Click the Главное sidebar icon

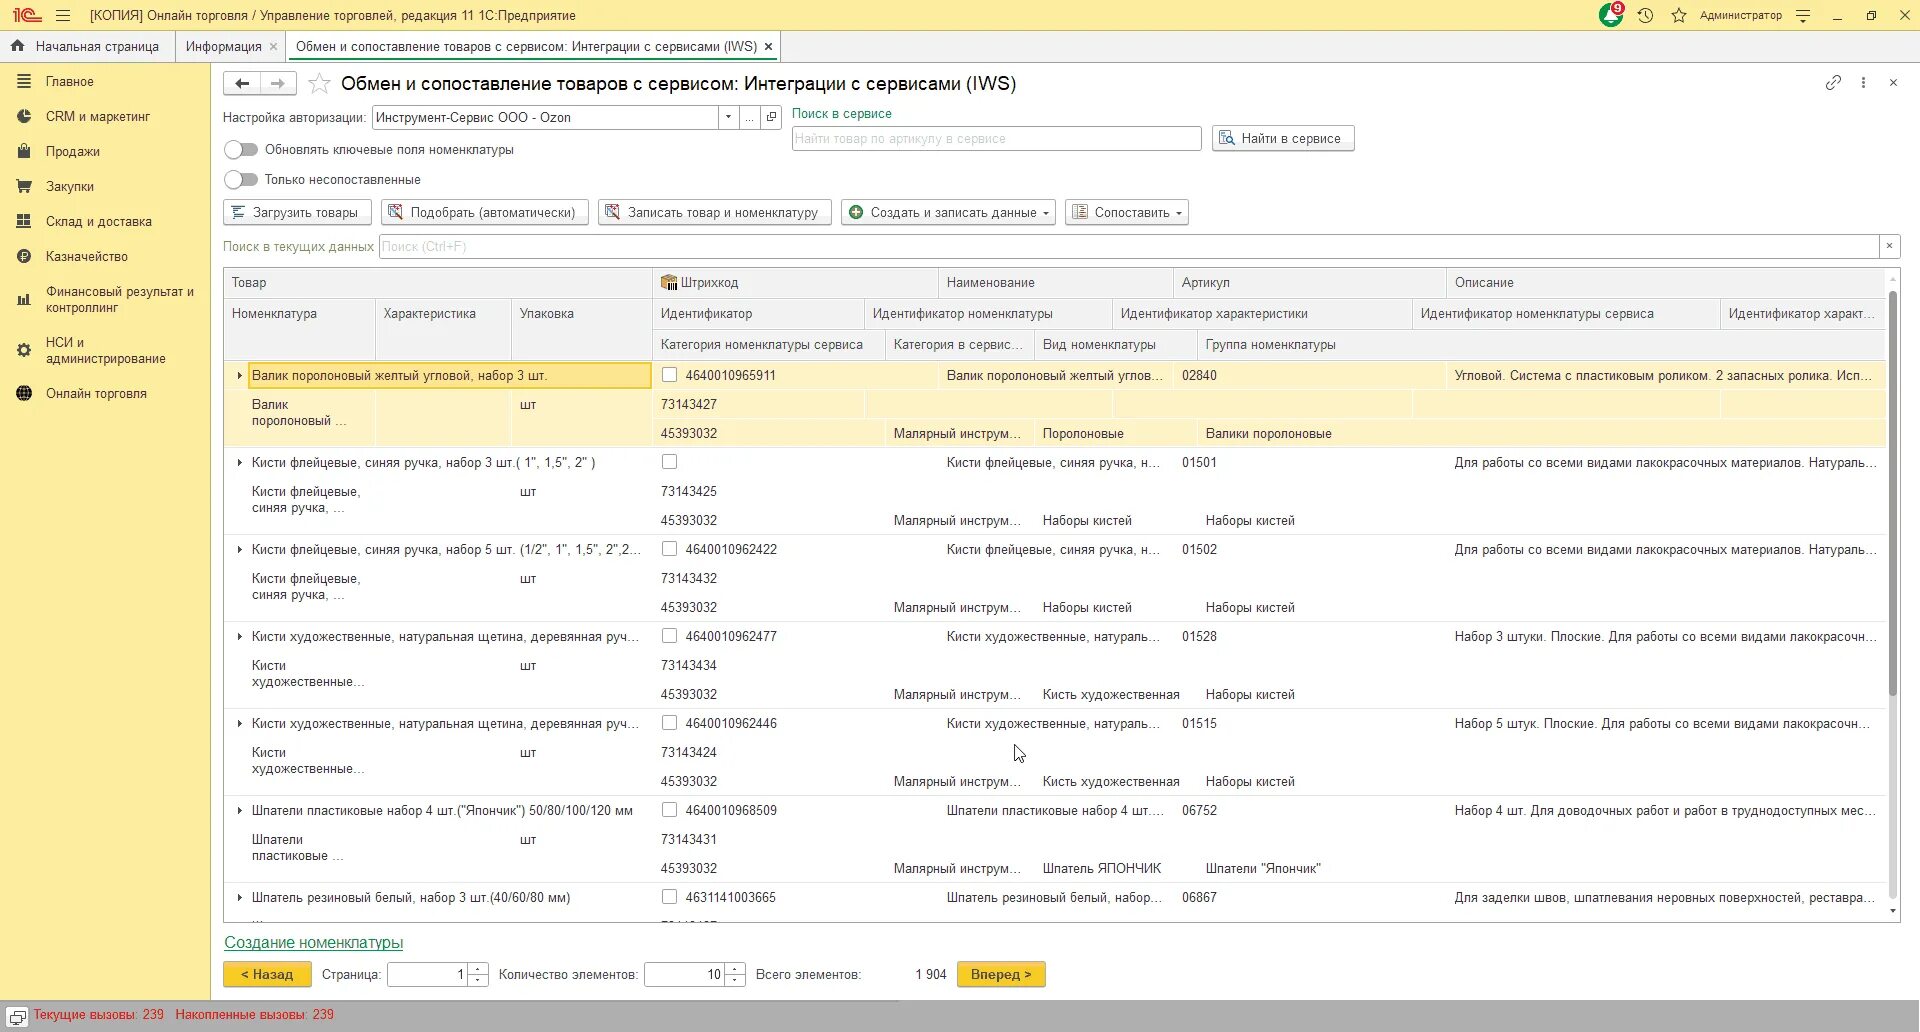(24, 81)
